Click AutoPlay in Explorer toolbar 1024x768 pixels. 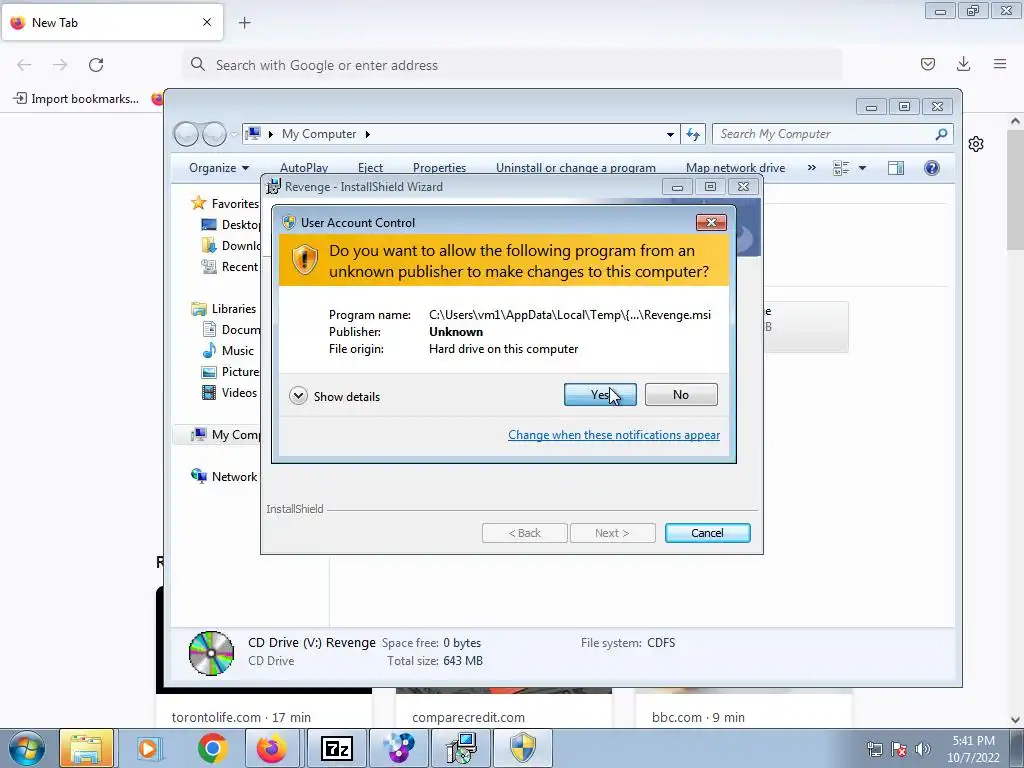point(304,168)
